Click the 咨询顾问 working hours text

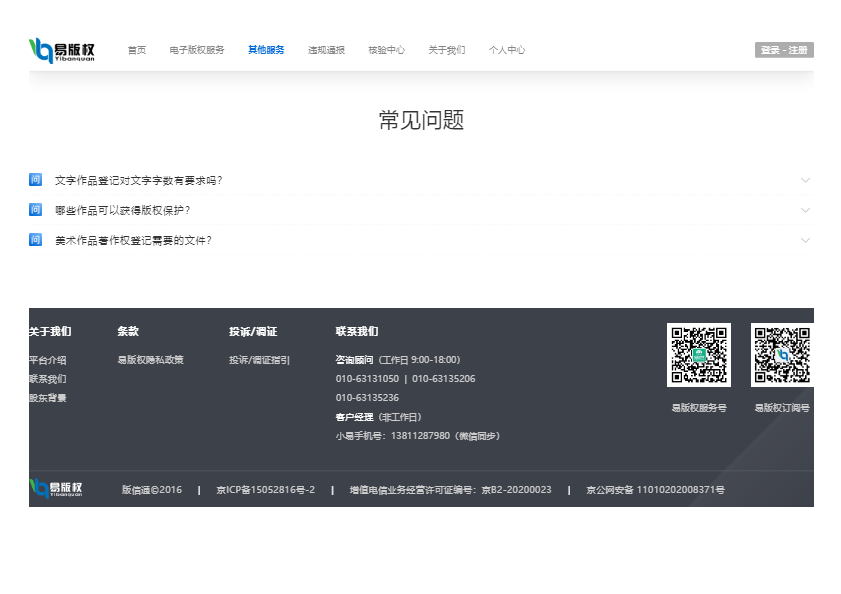pos(398,360)
